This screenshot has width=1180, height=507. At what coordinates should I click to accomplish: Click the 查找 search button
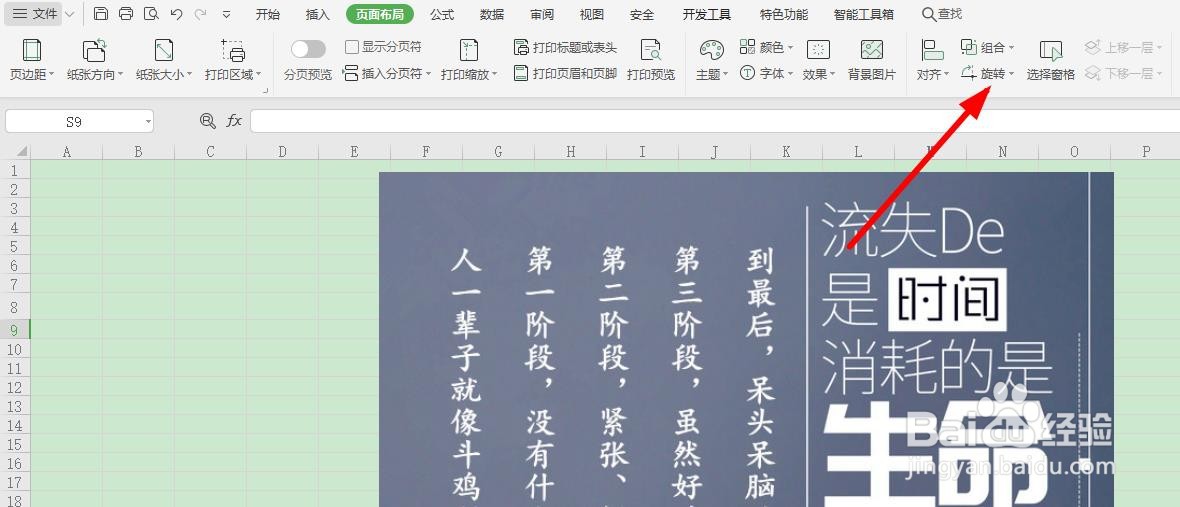941,14
